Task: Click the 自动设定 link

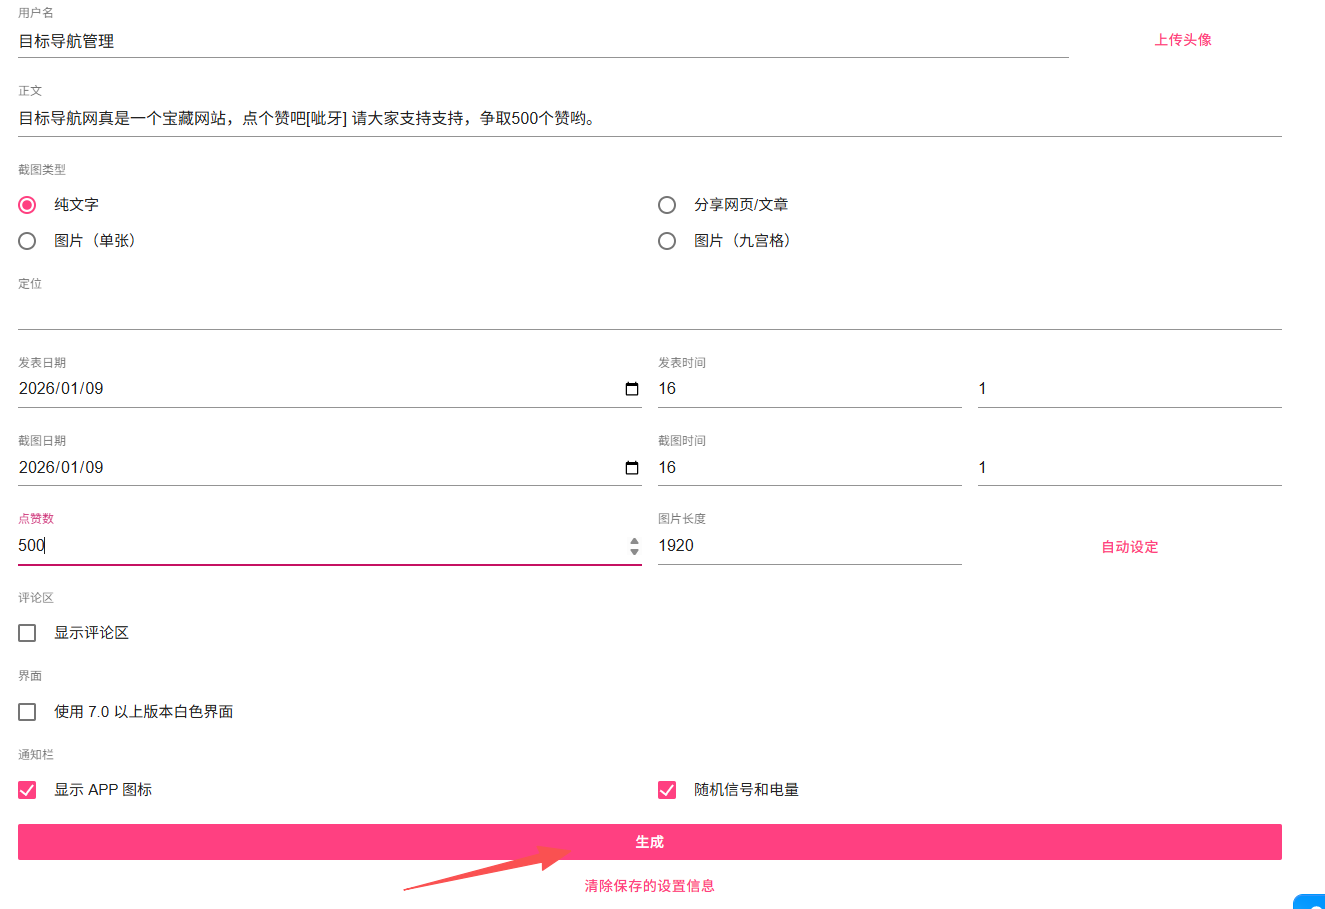Action: pyautogui.click(x=1129, y=547)
